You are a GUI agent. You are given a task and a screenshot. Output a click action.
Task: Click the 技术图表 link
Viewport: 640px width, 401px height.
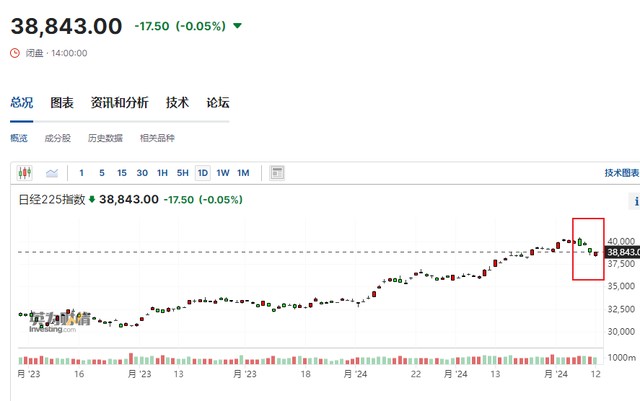622,173
